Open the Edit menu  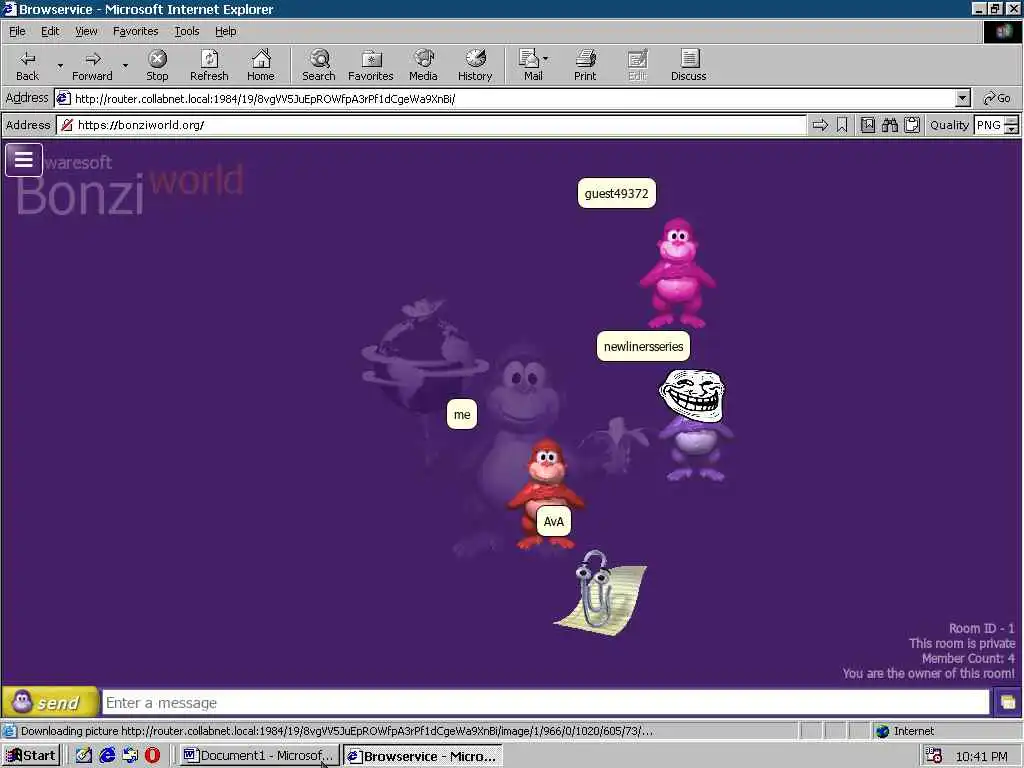[50, 31]
